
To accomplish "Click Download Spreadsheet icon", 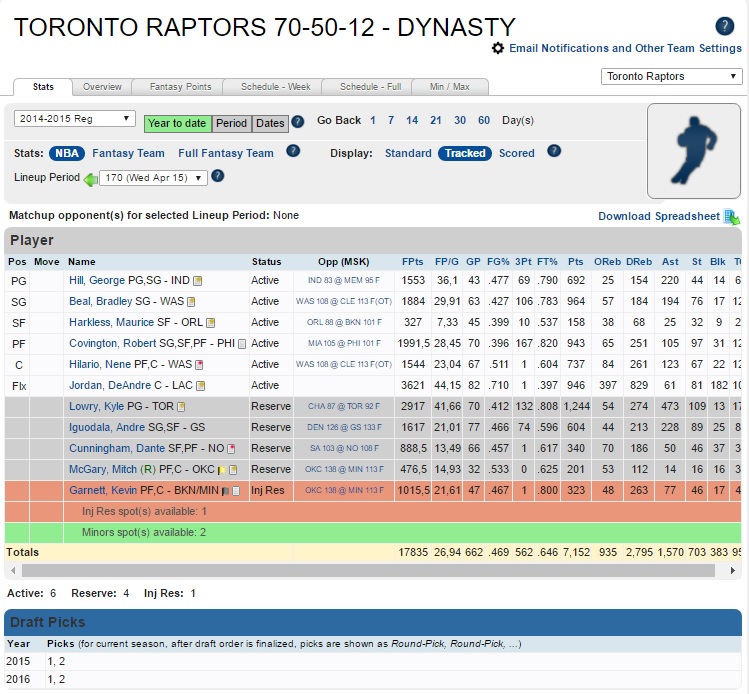I will click(731, 217).
